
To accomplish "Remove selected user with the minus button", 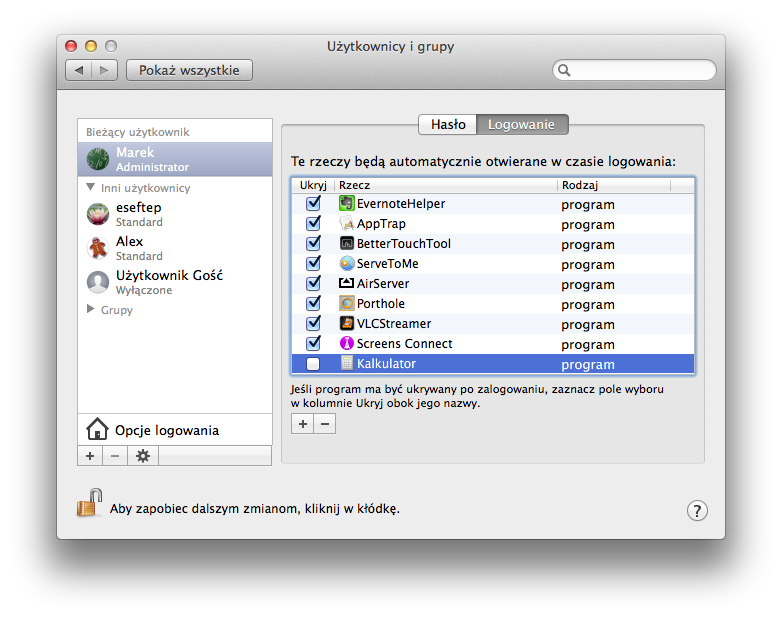I will [115, 456].
